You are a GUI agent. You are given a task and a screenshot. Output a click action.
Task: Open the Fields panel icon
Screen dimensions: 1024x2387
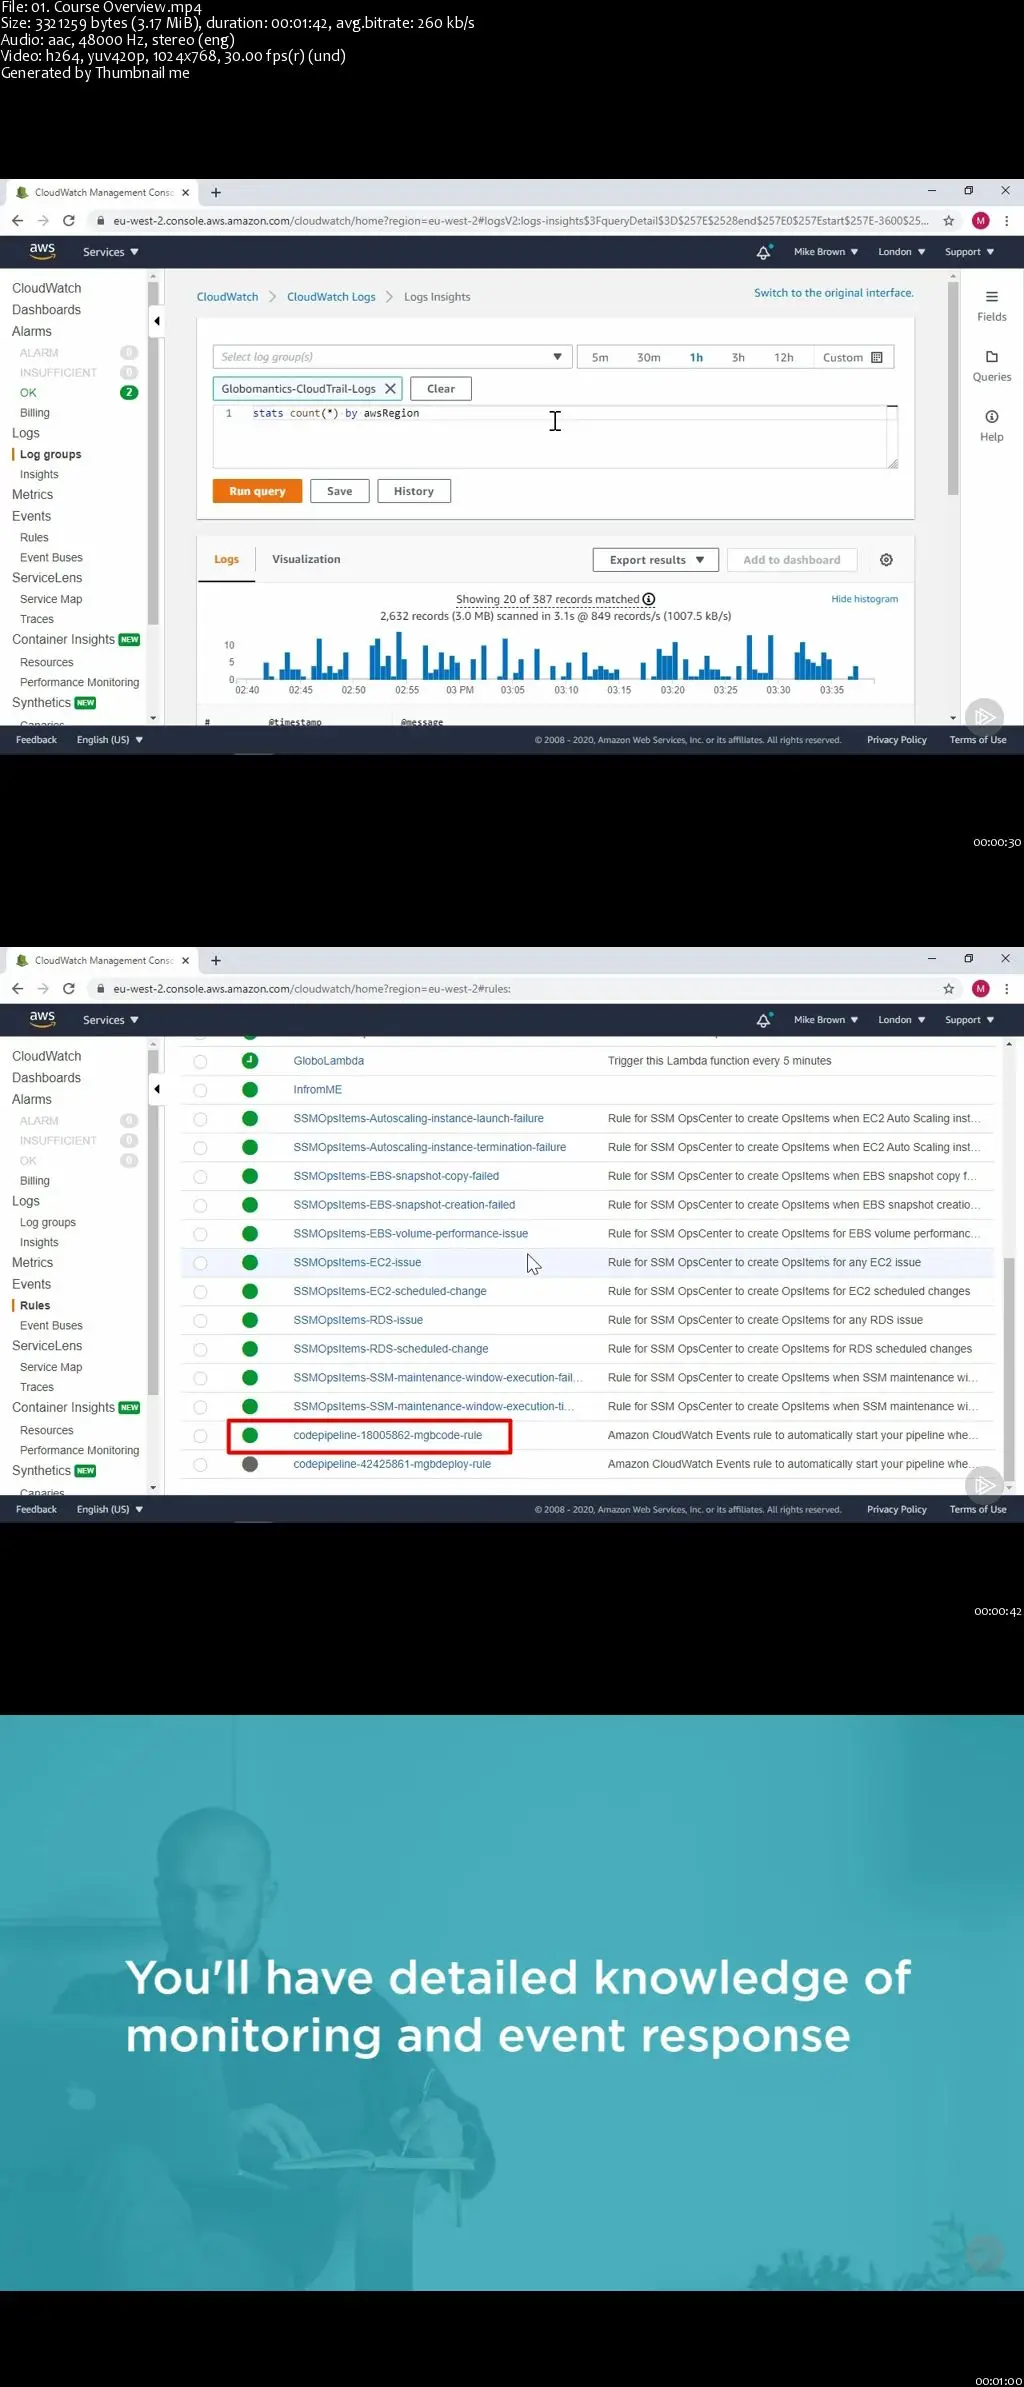[992, 297]
